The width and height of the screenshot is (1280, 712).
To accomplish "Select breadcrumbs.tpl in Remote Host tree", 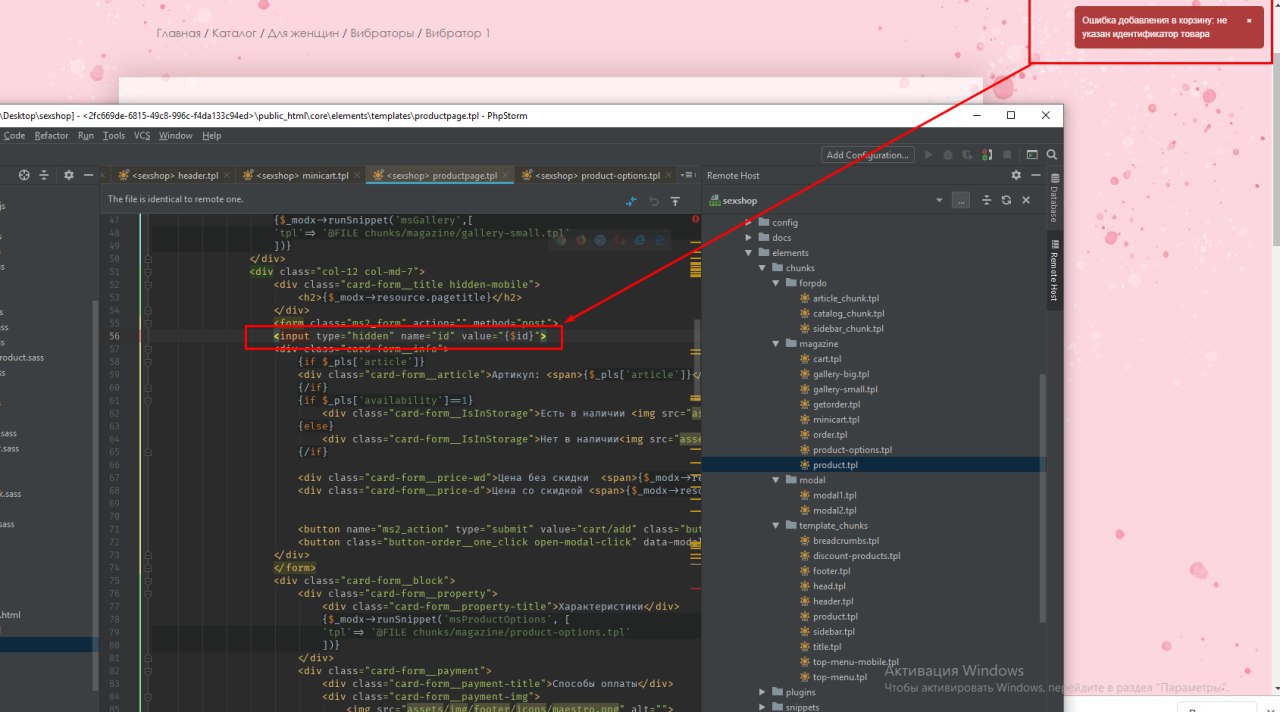I will coord(844,541).
